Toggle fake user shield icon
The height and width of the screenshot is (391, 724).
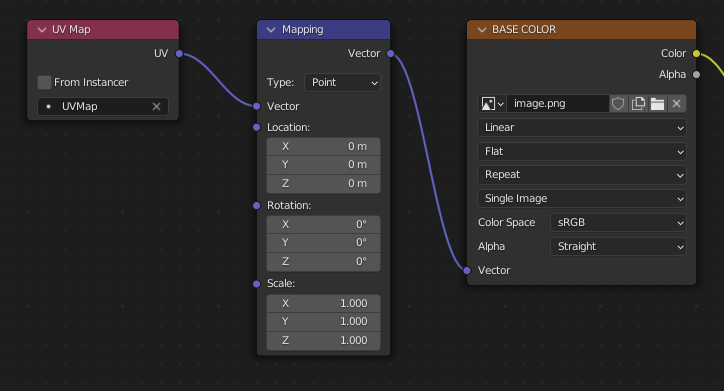pyautogui.click(x=618, y=104)
